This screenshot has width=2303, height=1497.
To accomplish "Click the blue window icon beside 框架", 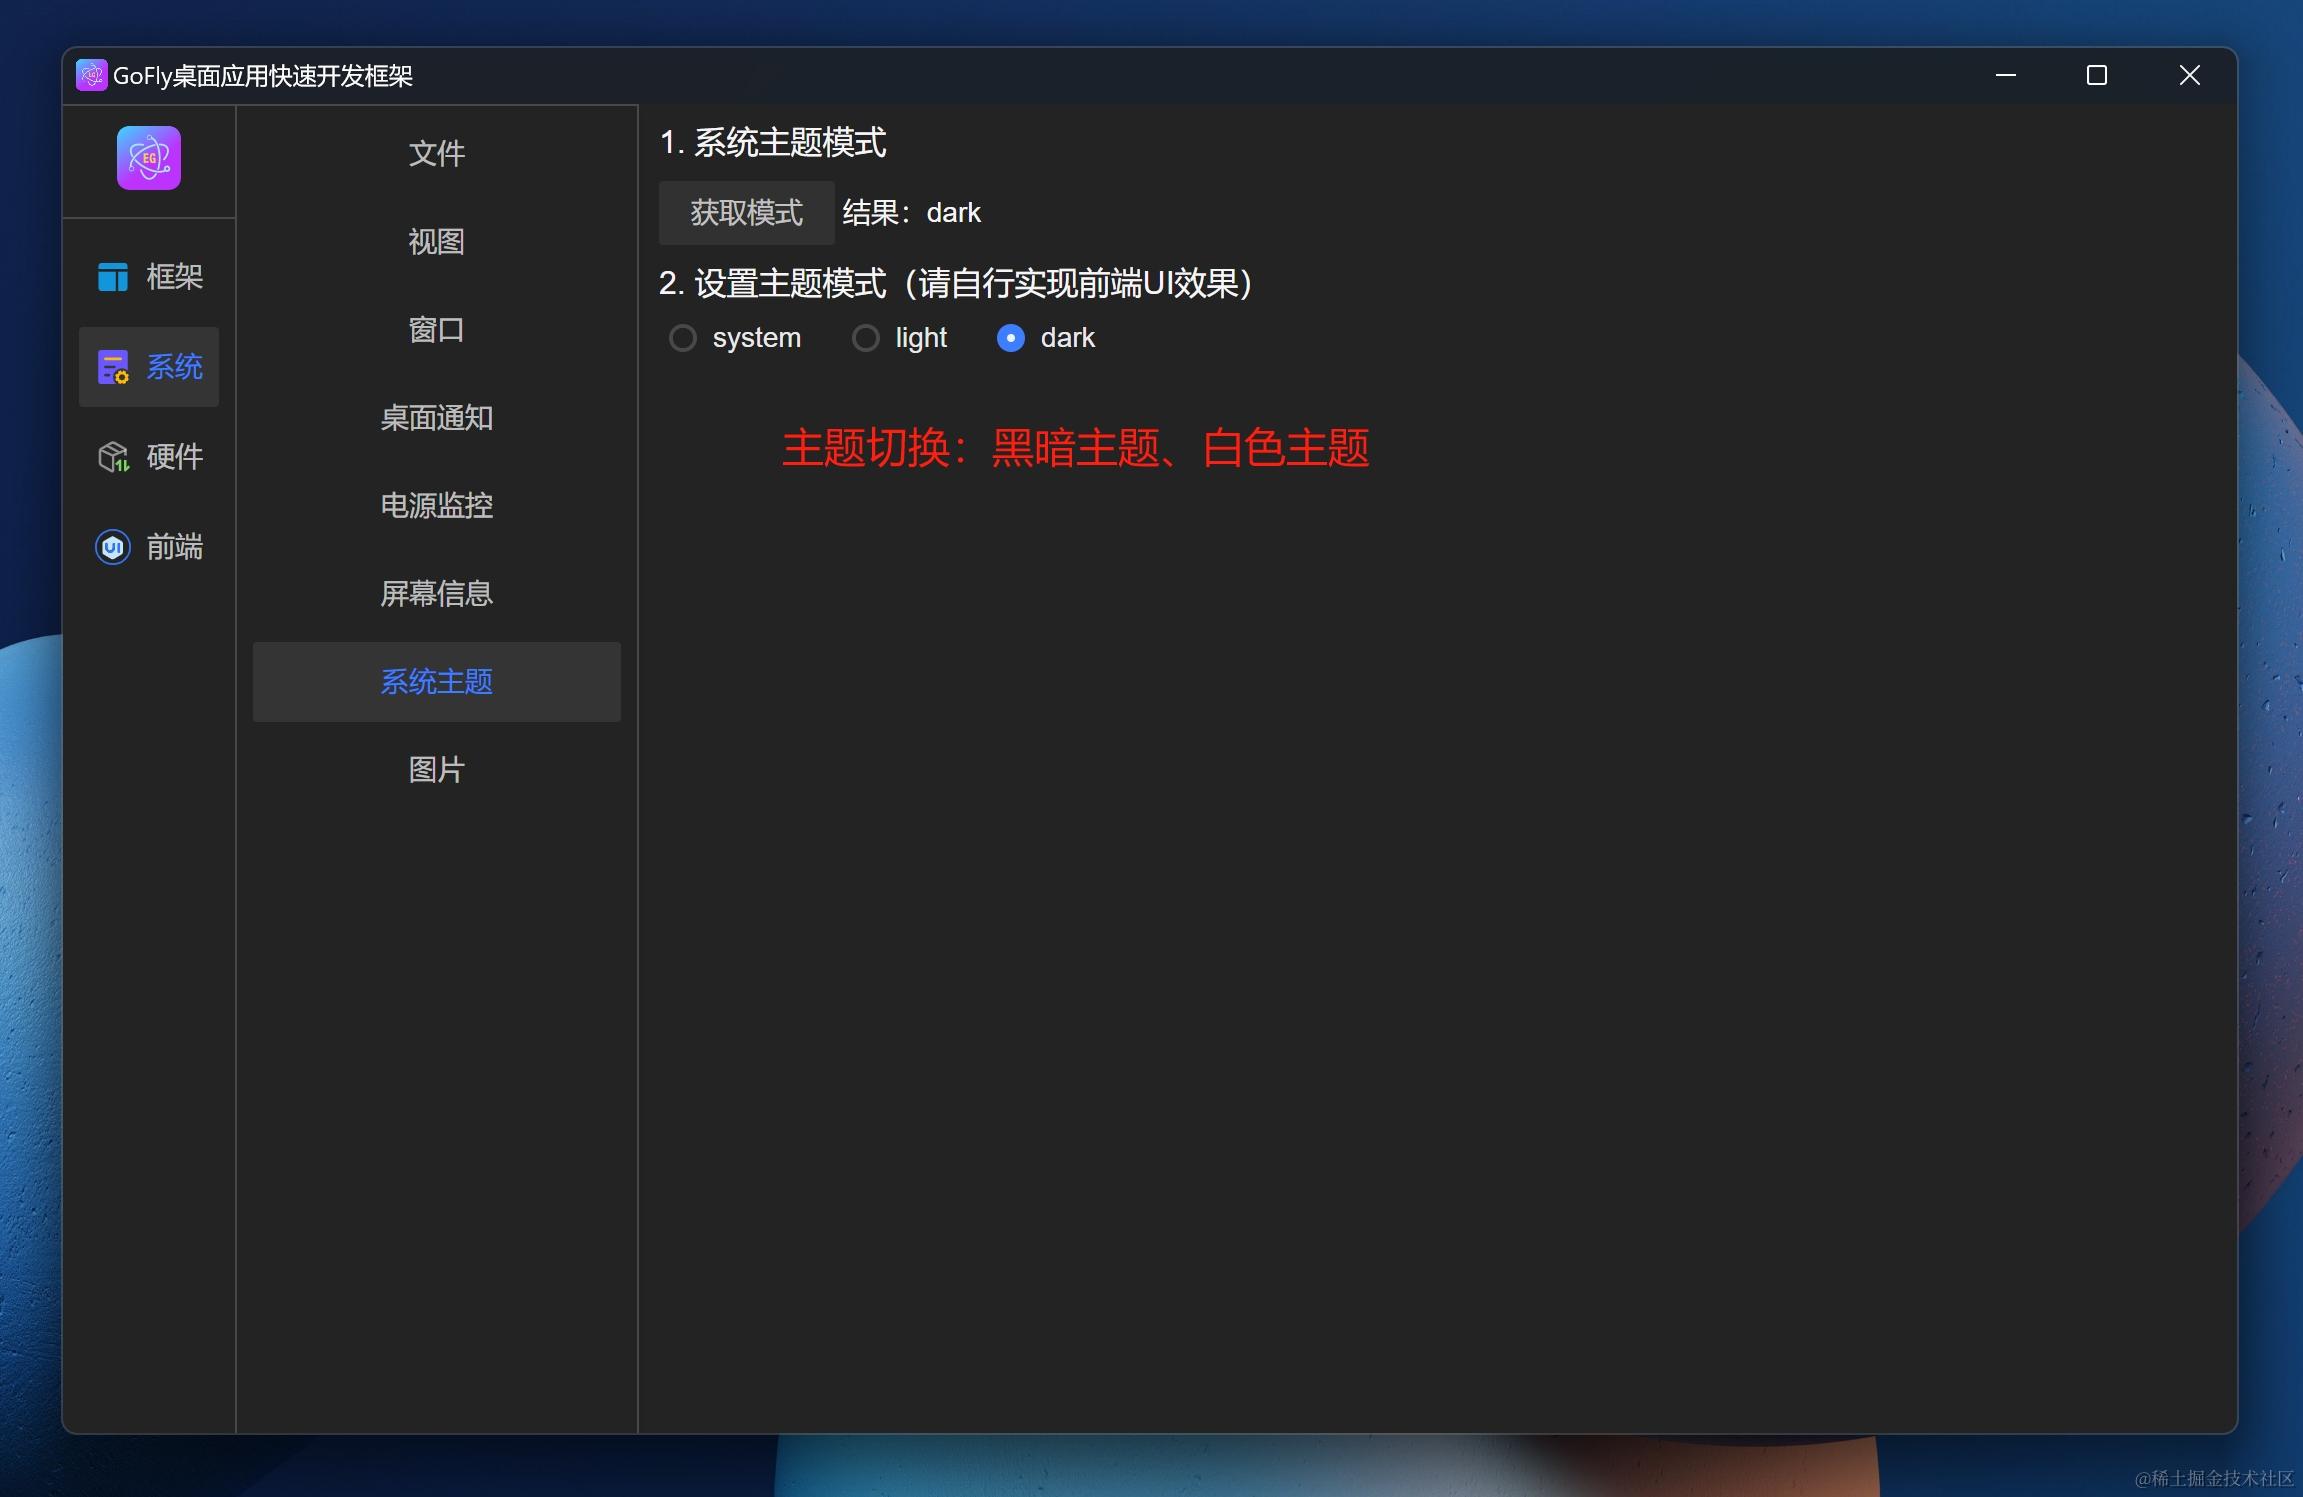I will 113,277.
